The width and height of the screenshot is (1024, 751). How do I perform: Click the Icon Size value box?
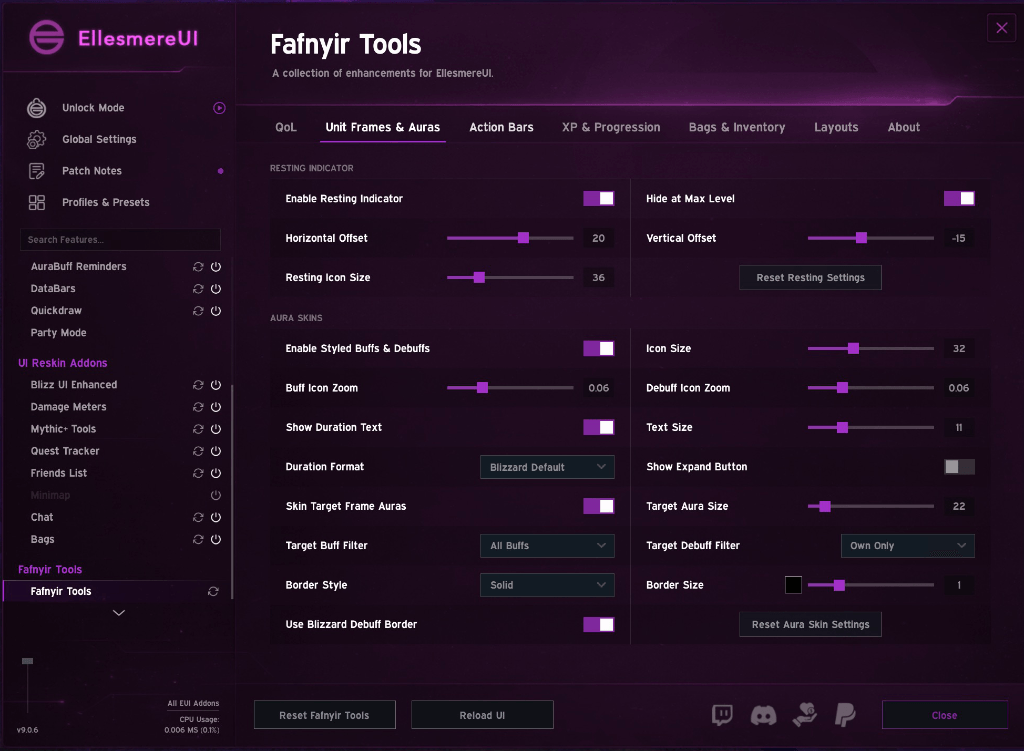(959, 349)
